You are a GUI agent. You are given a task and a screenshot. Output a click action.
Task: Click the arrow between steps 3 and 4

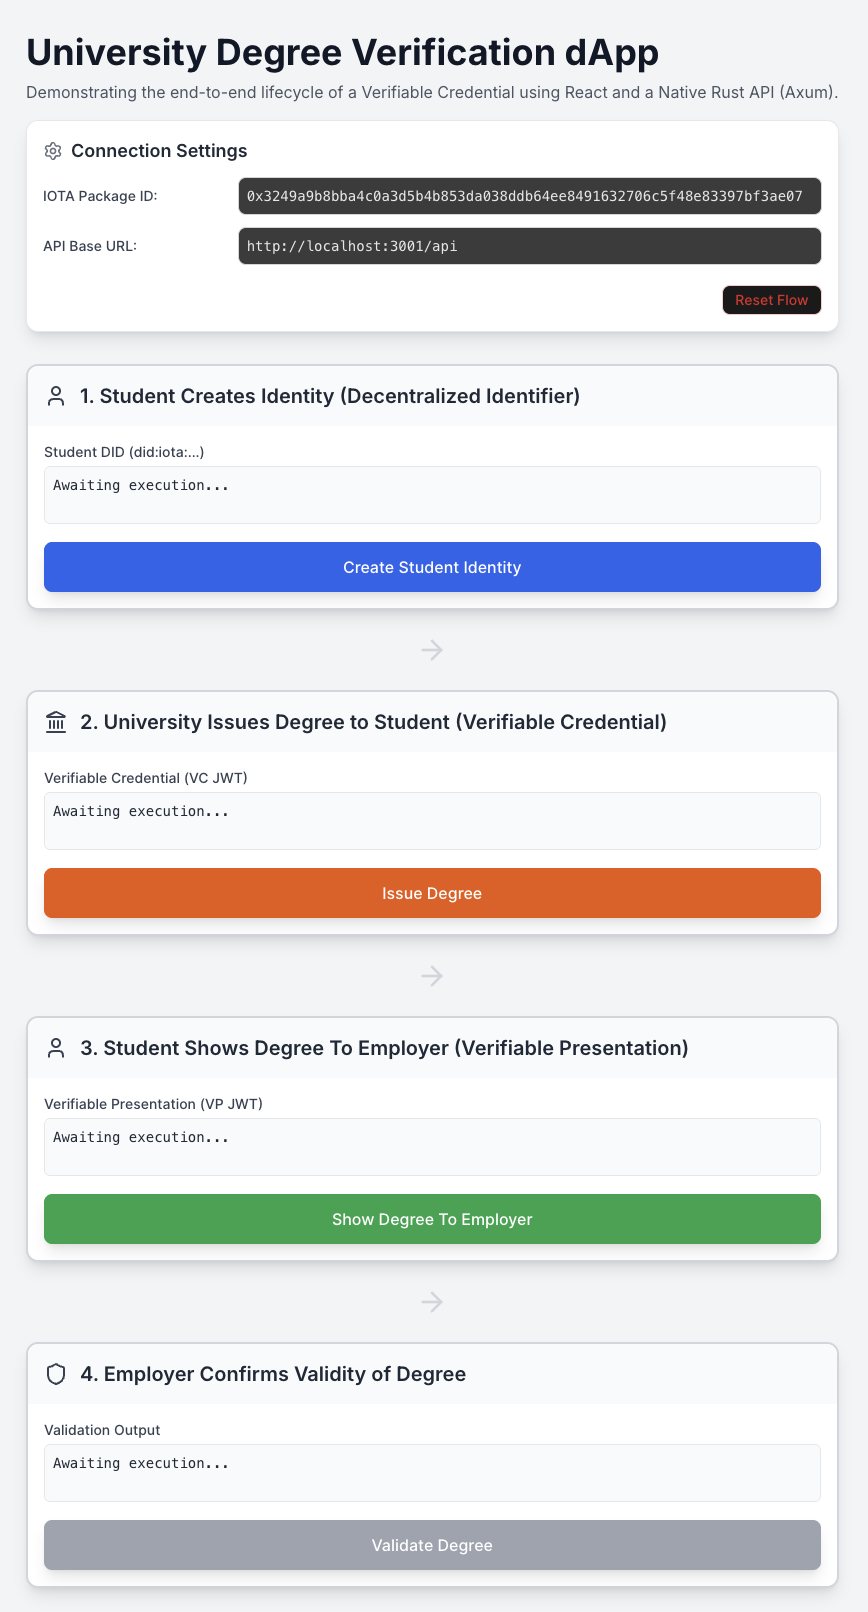432,1301
